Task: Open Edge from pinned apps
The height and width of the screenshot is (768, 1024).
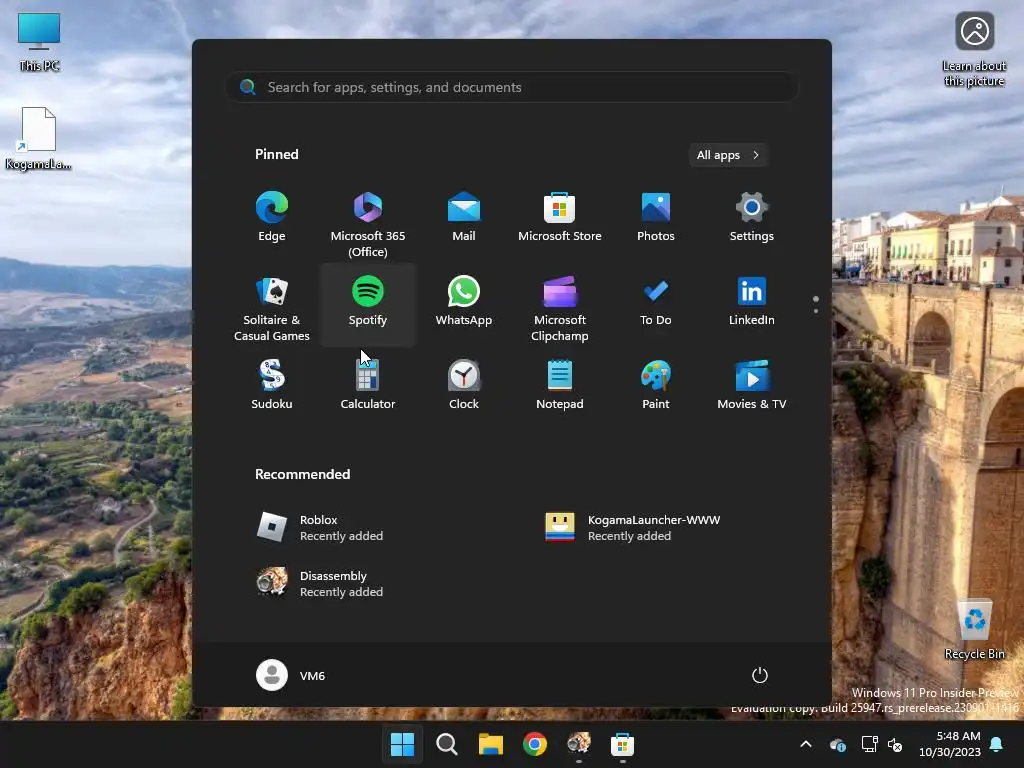Action: [272, 218]
